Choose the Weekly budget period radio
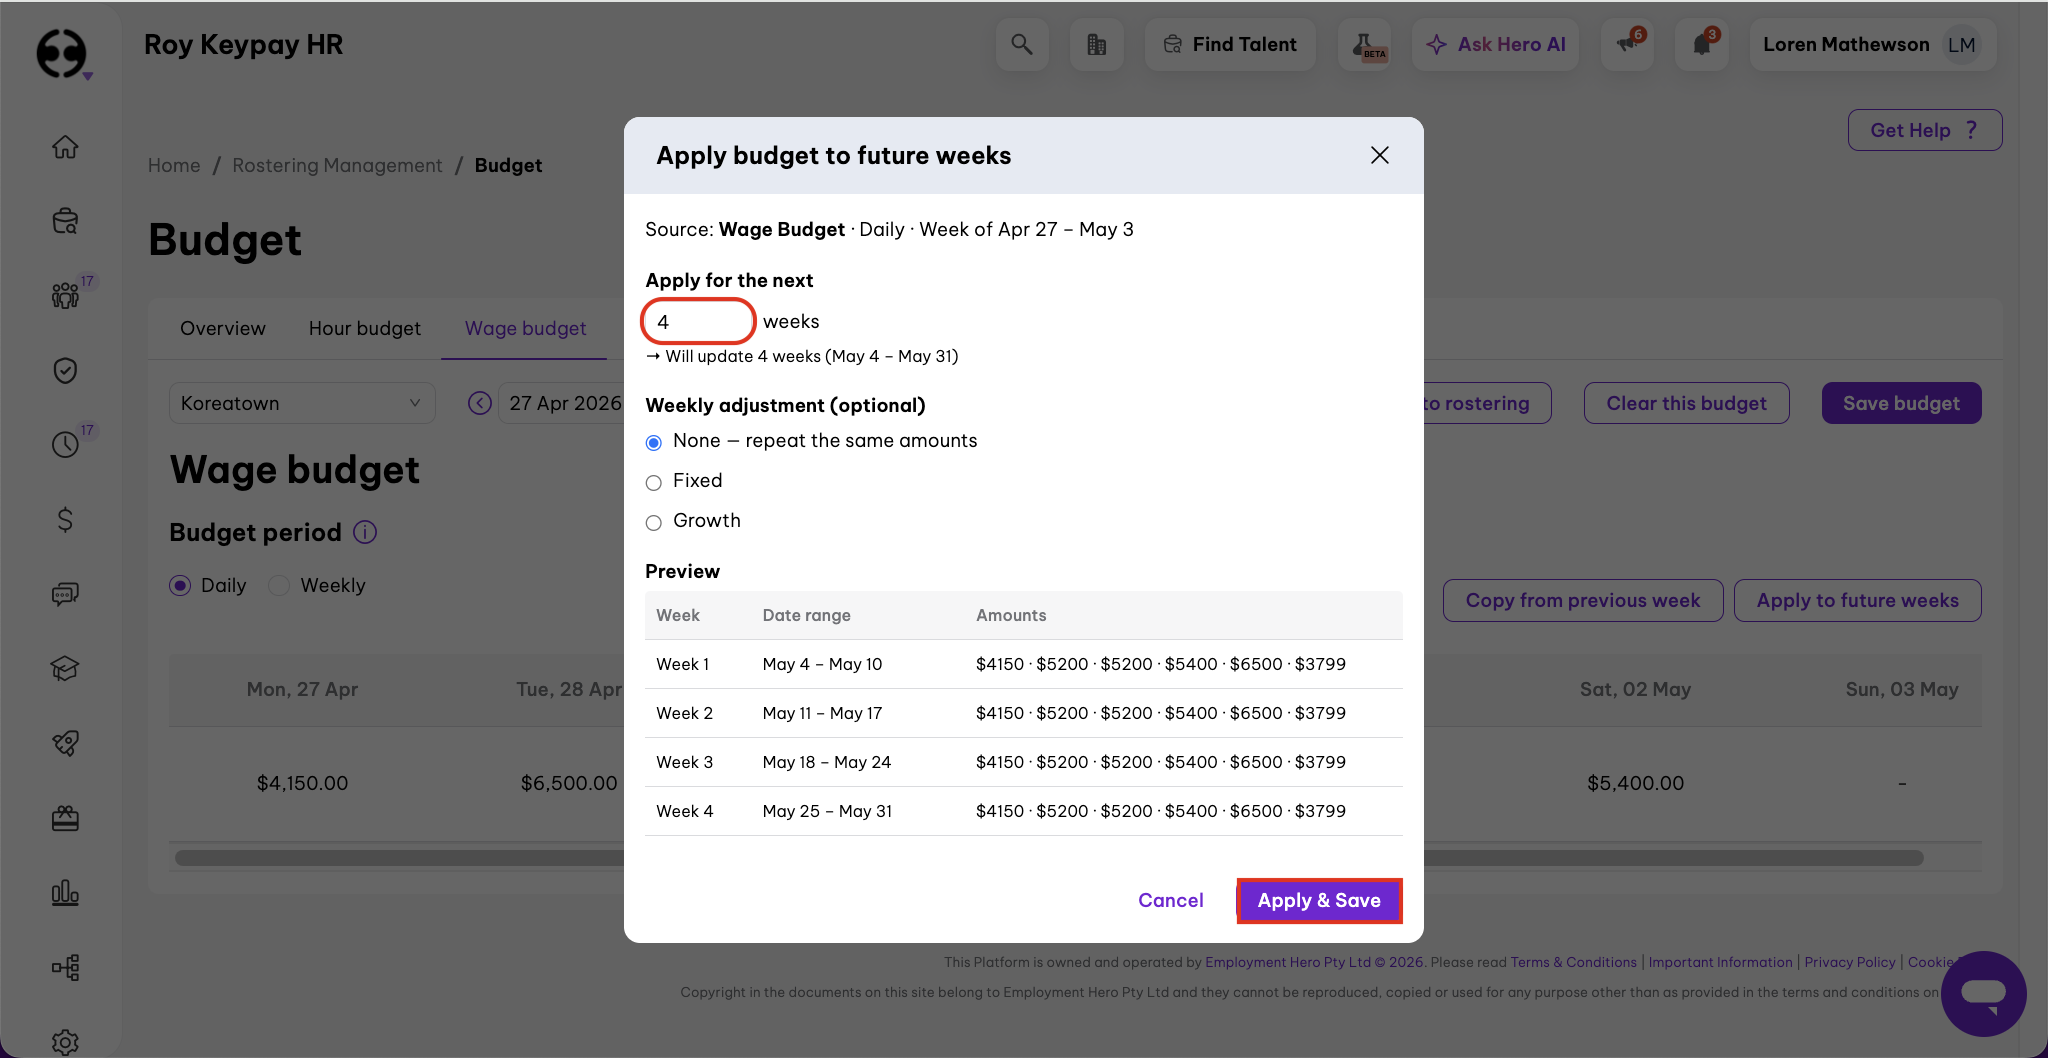2048x1058 pixels. coord(280,586)
